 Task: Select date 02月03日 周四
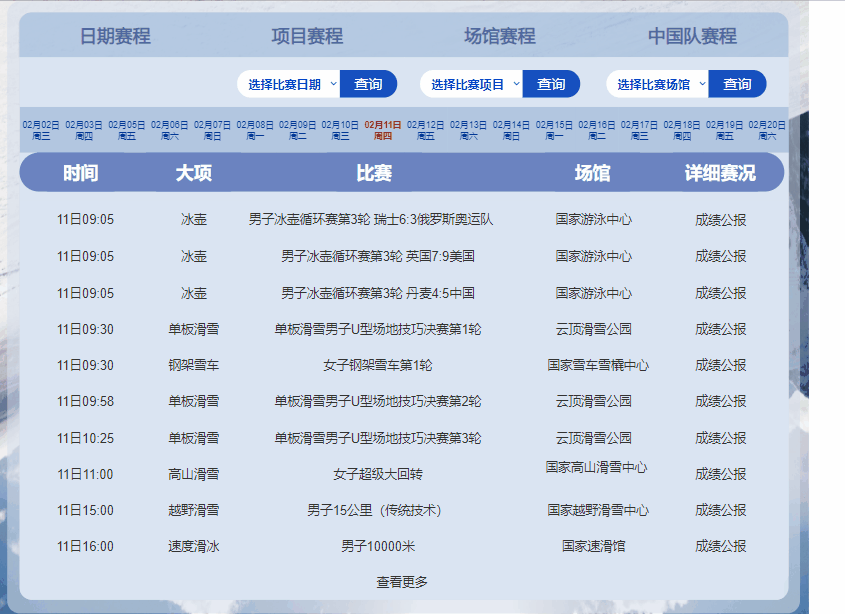tap(84, 130)
